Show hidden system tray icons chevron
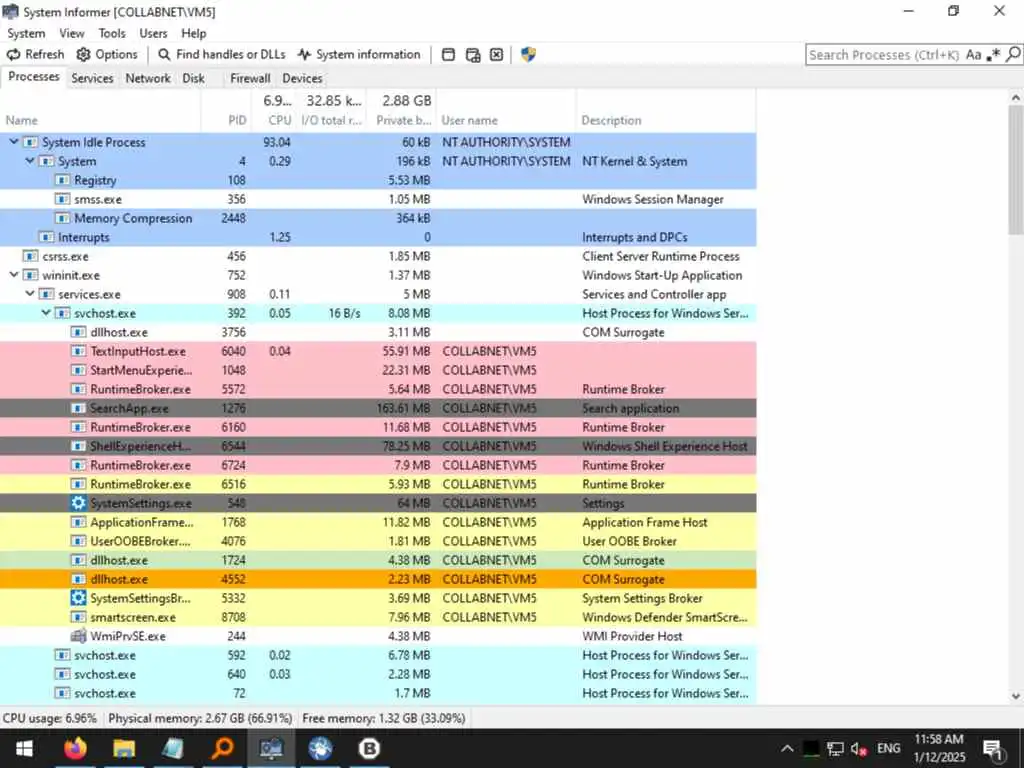The width and height of the screenshot is (1024, 768). click(x=787, y=748)
